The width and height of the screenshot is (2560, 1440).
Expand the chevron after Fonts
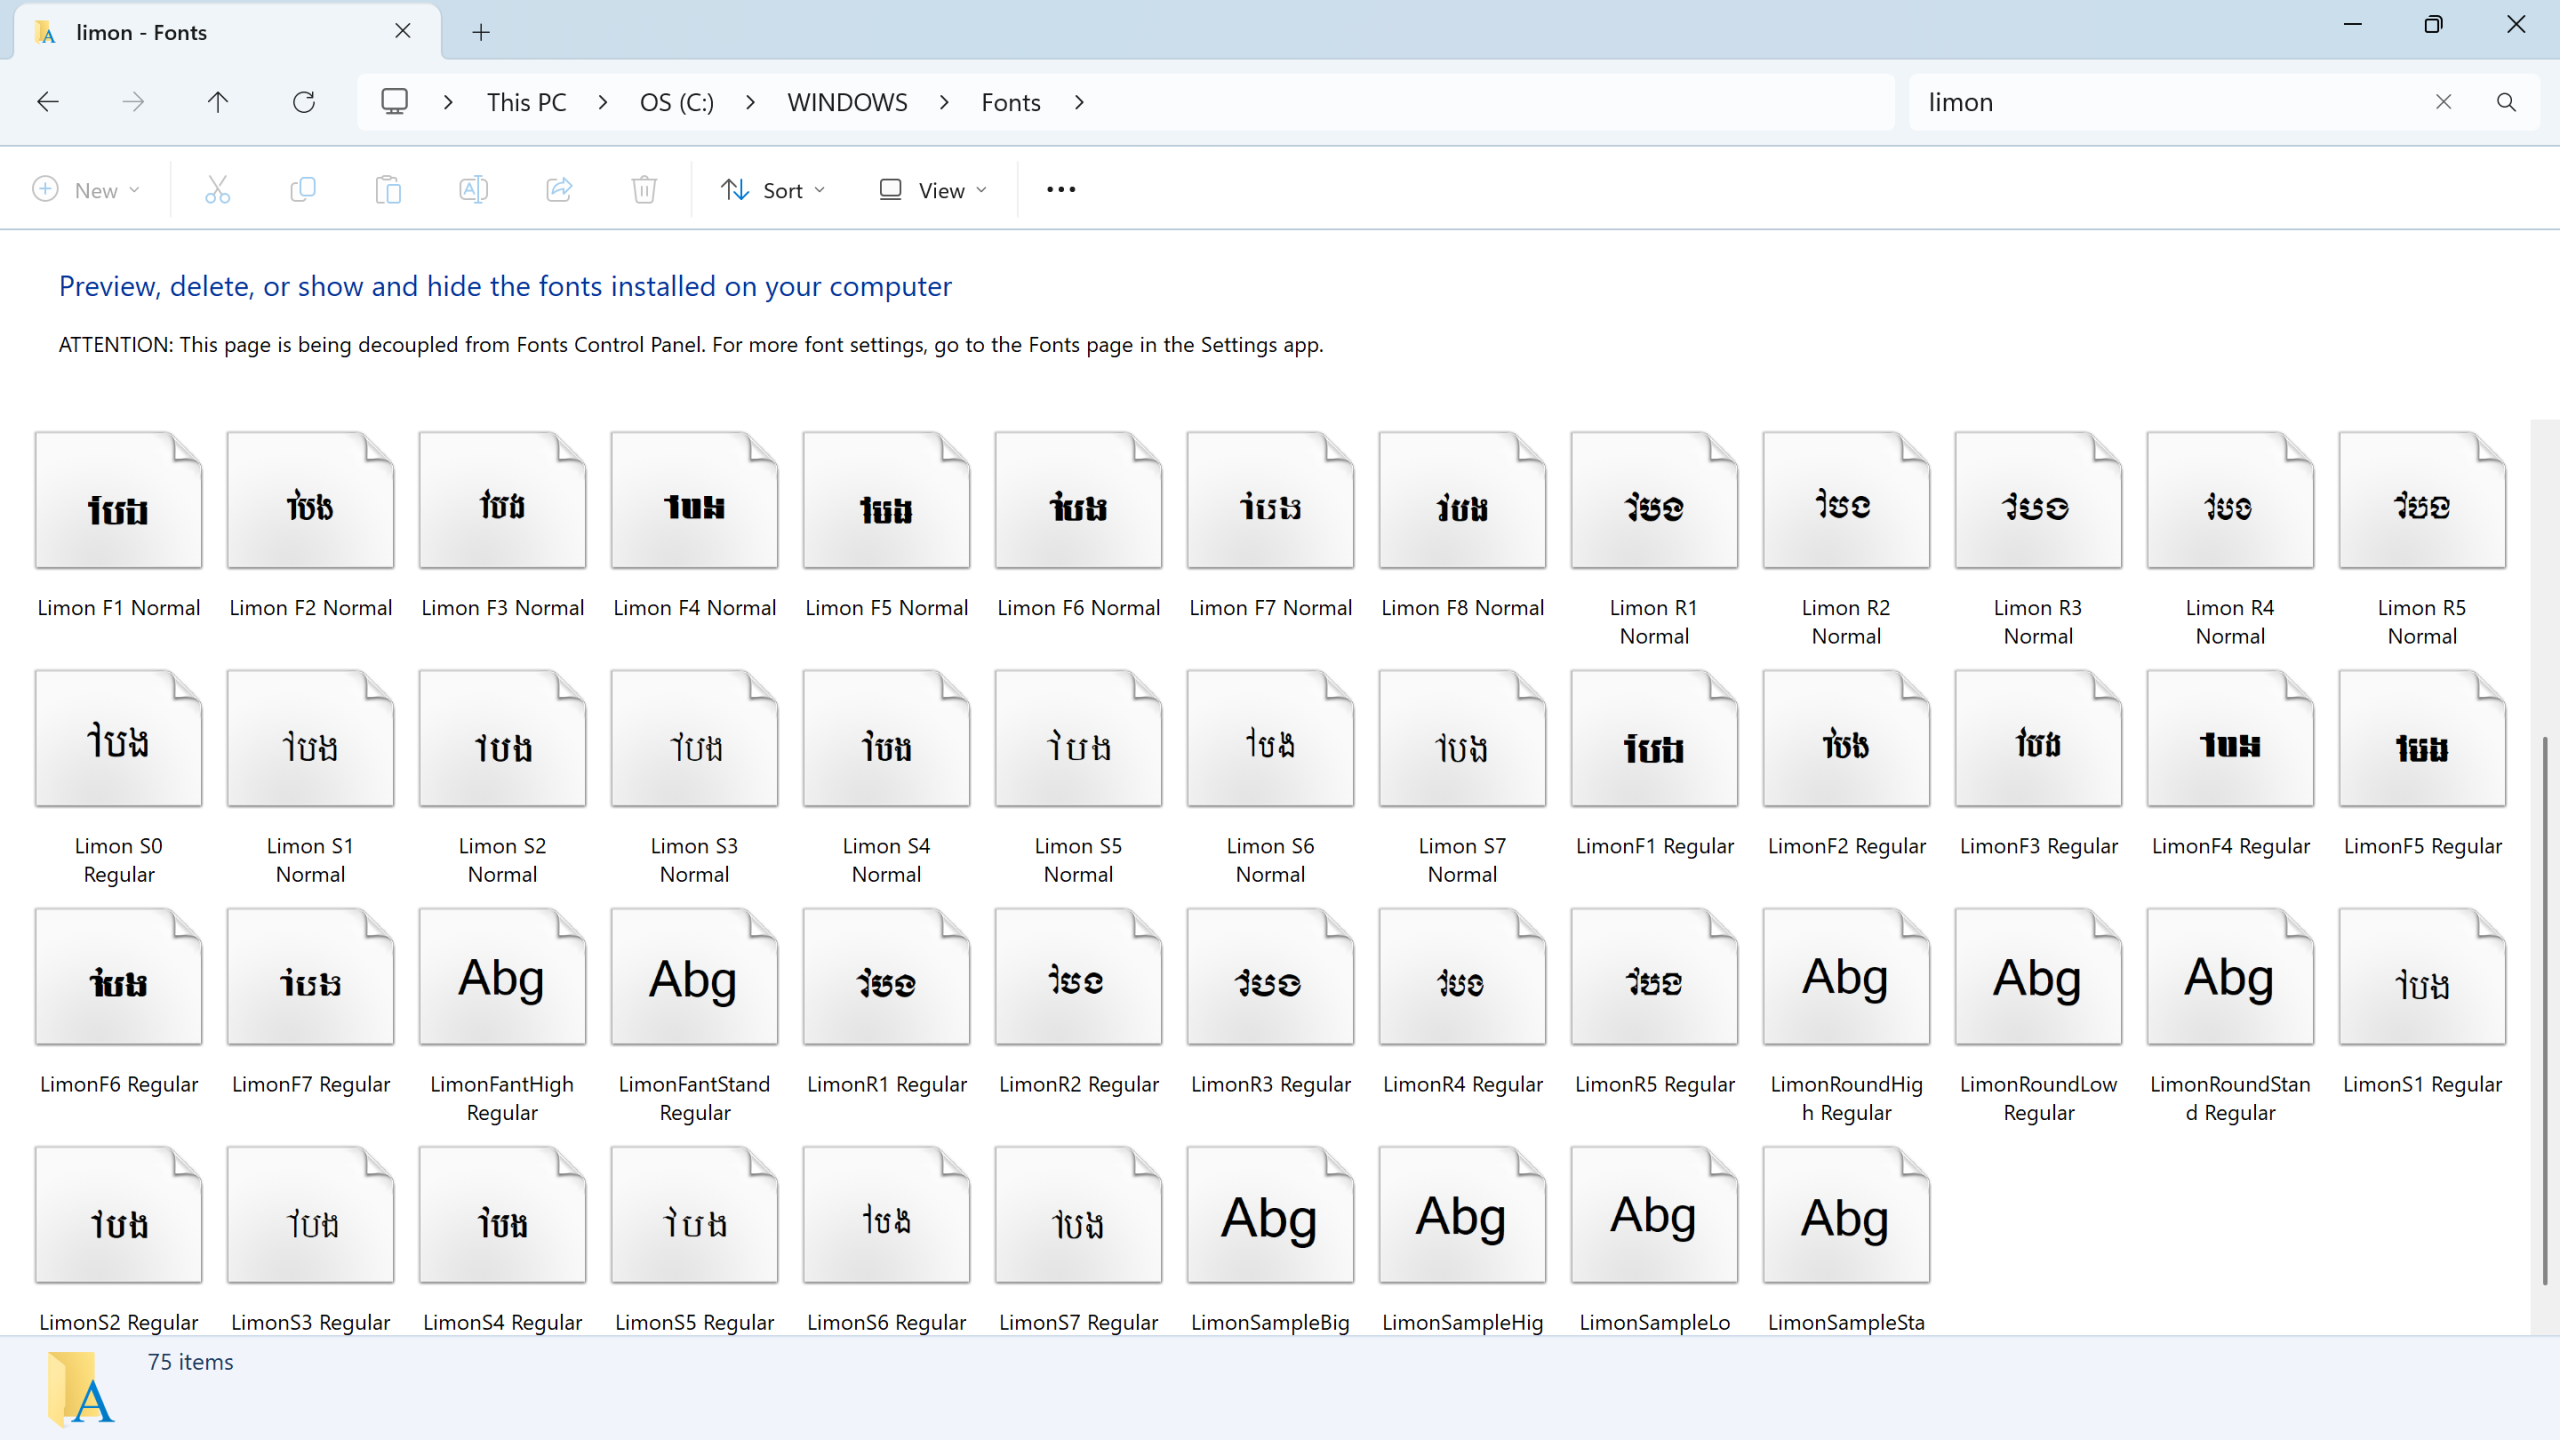click(x=1079, y=102)
